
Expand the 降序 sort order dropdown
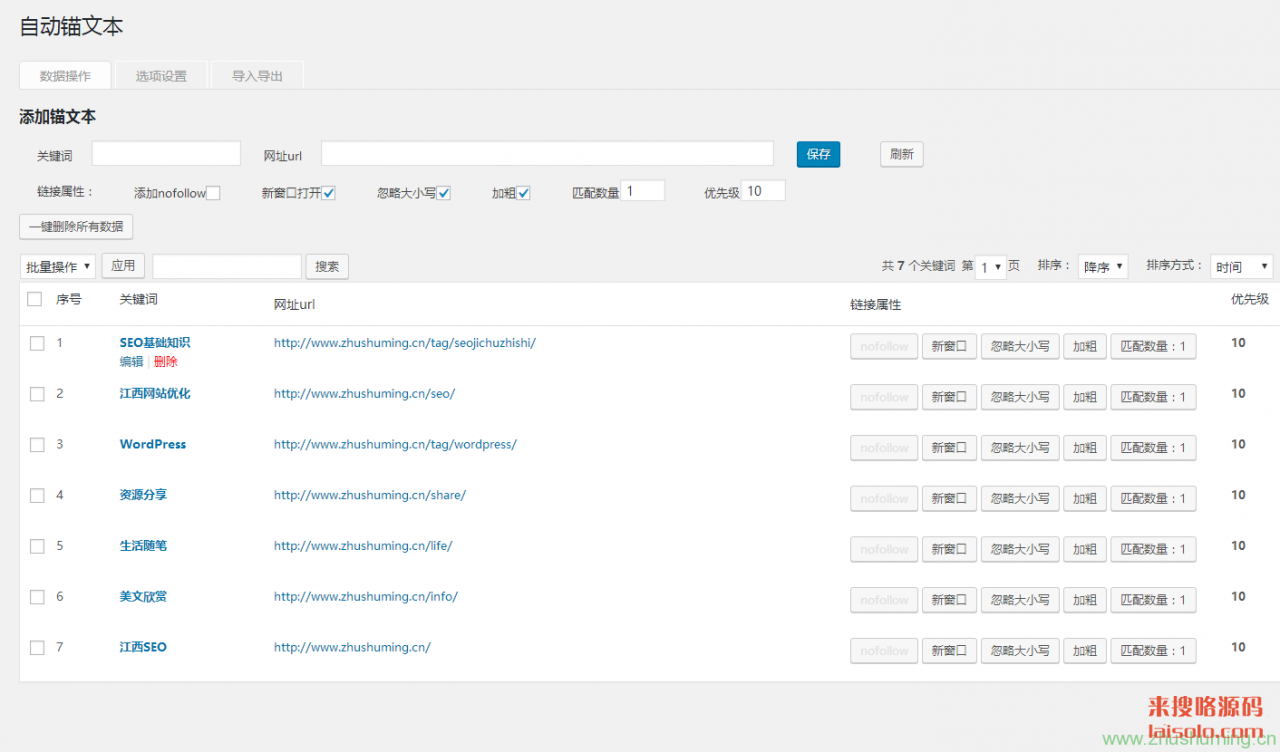click(1103, 267)
